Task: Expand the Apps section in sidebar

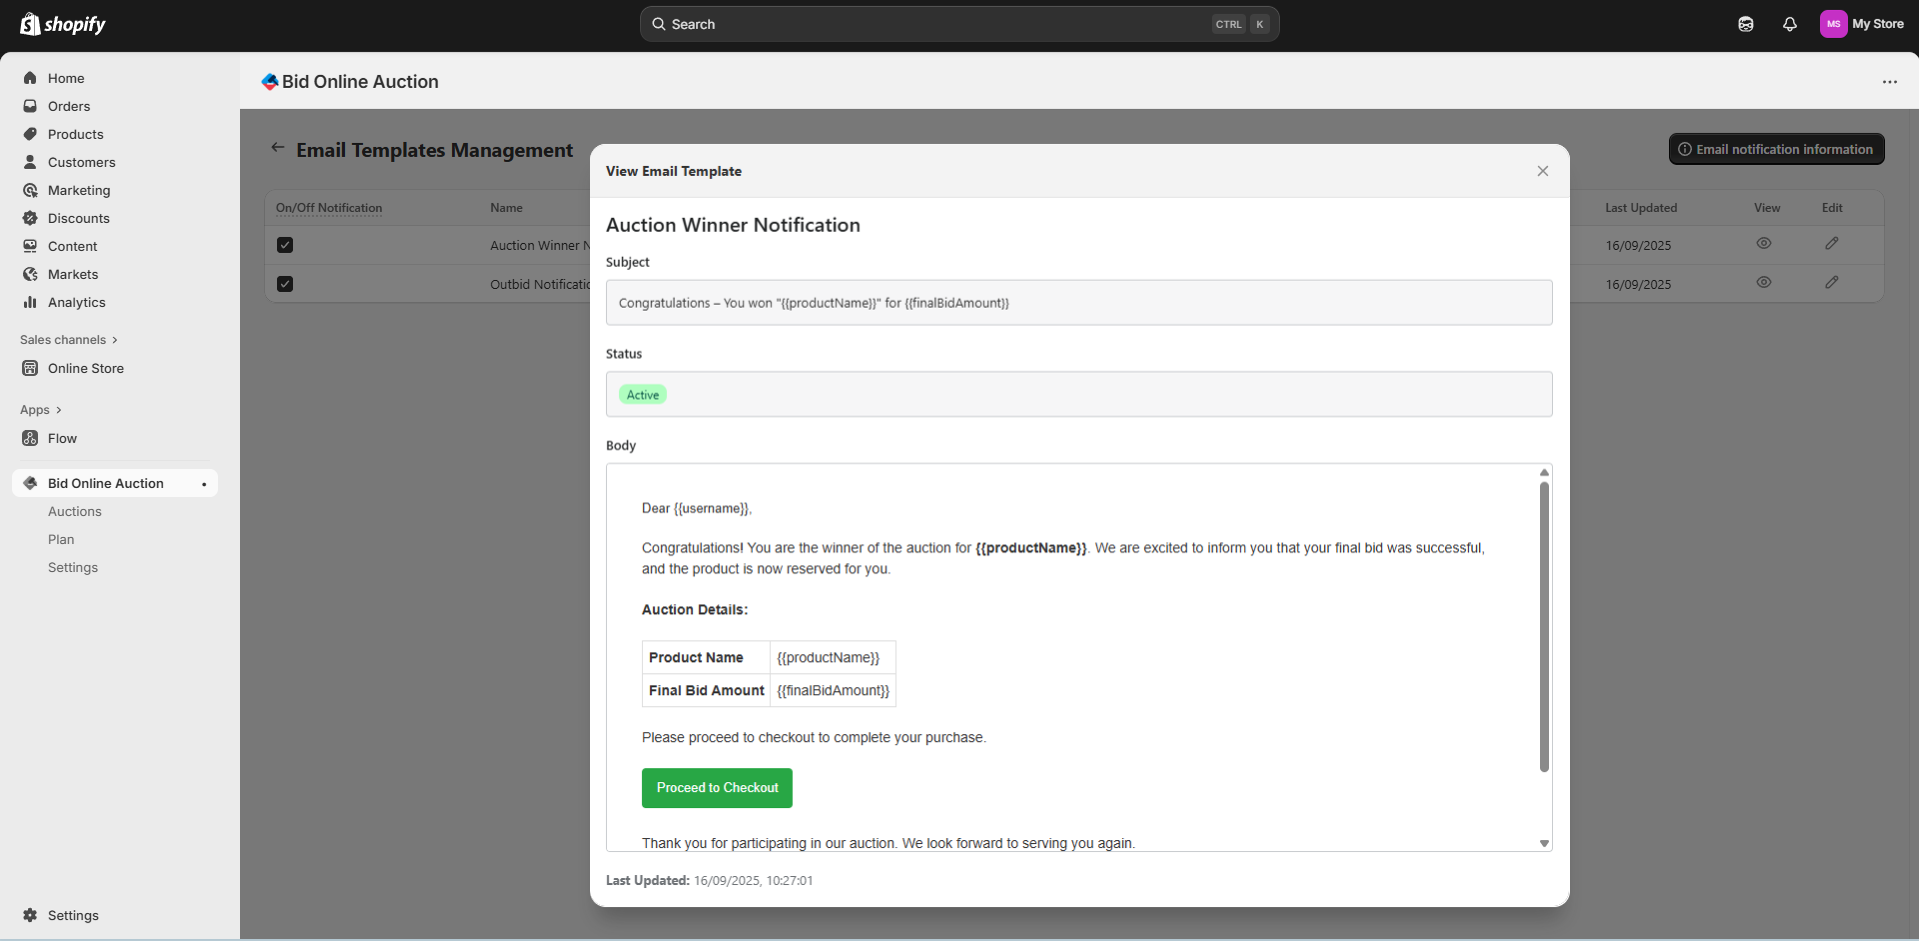Action: pyautogui.click(x=41, y=410)
